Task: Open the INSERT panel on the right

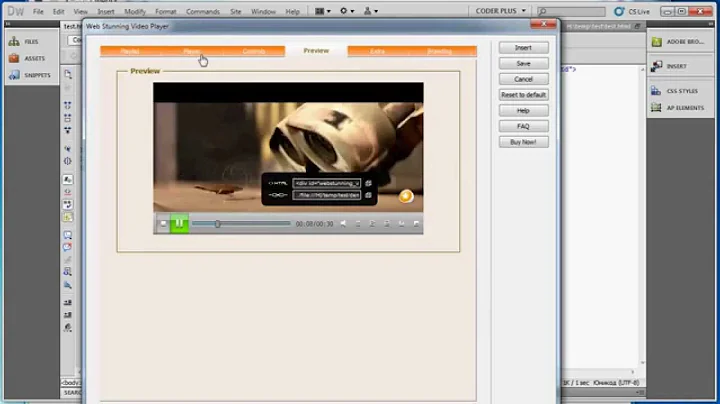Action: 669,66
